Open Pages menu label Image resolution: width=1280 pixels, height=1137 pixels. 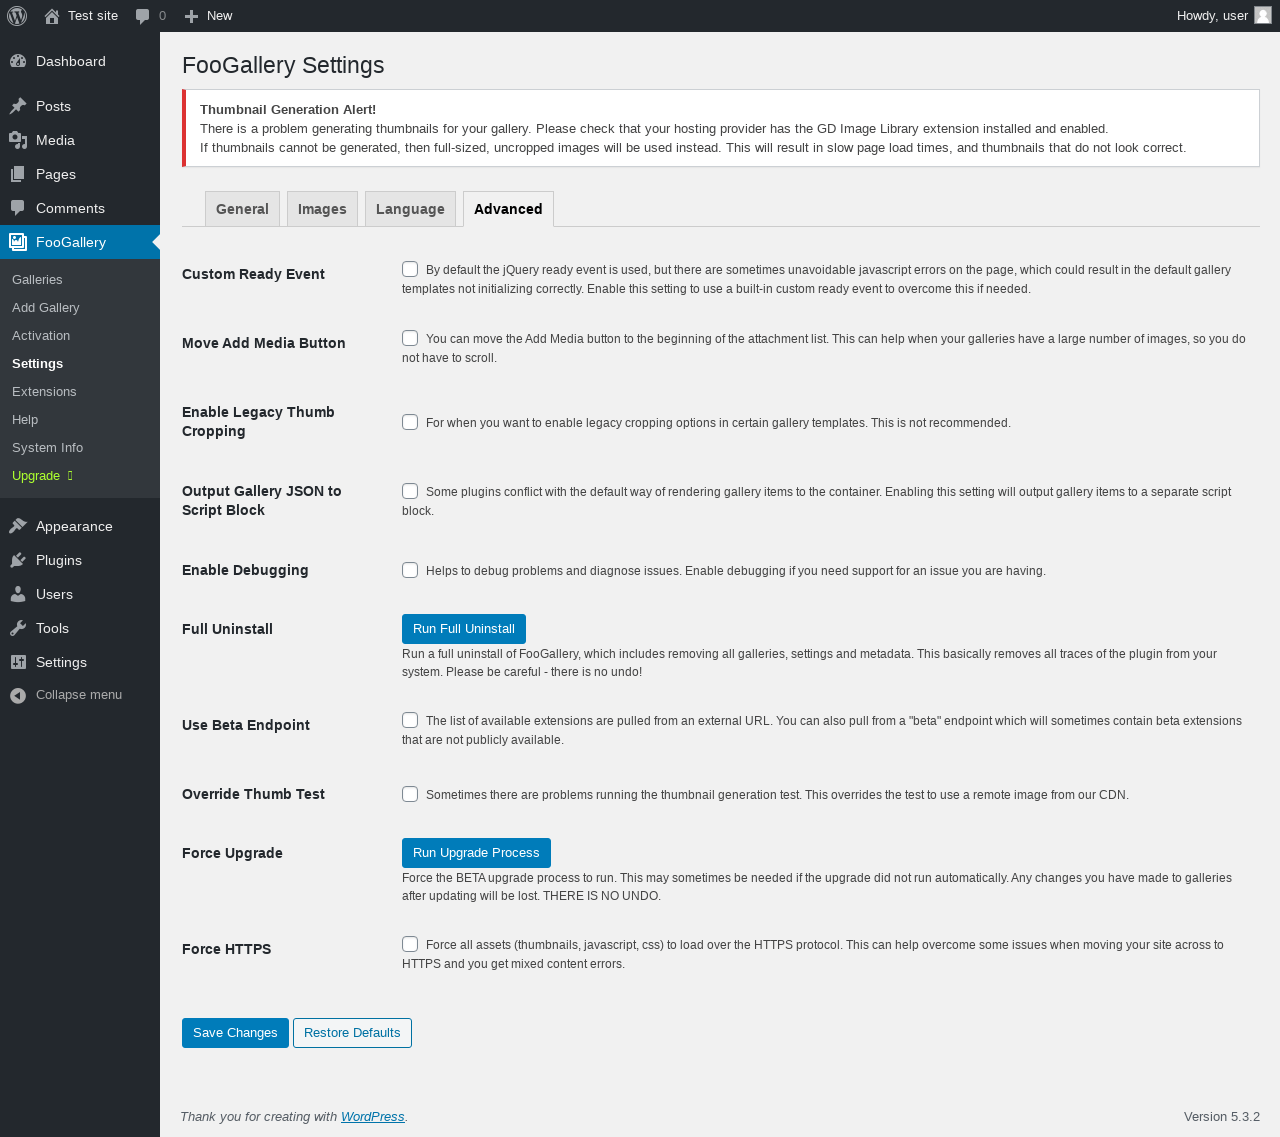point(56,174)
